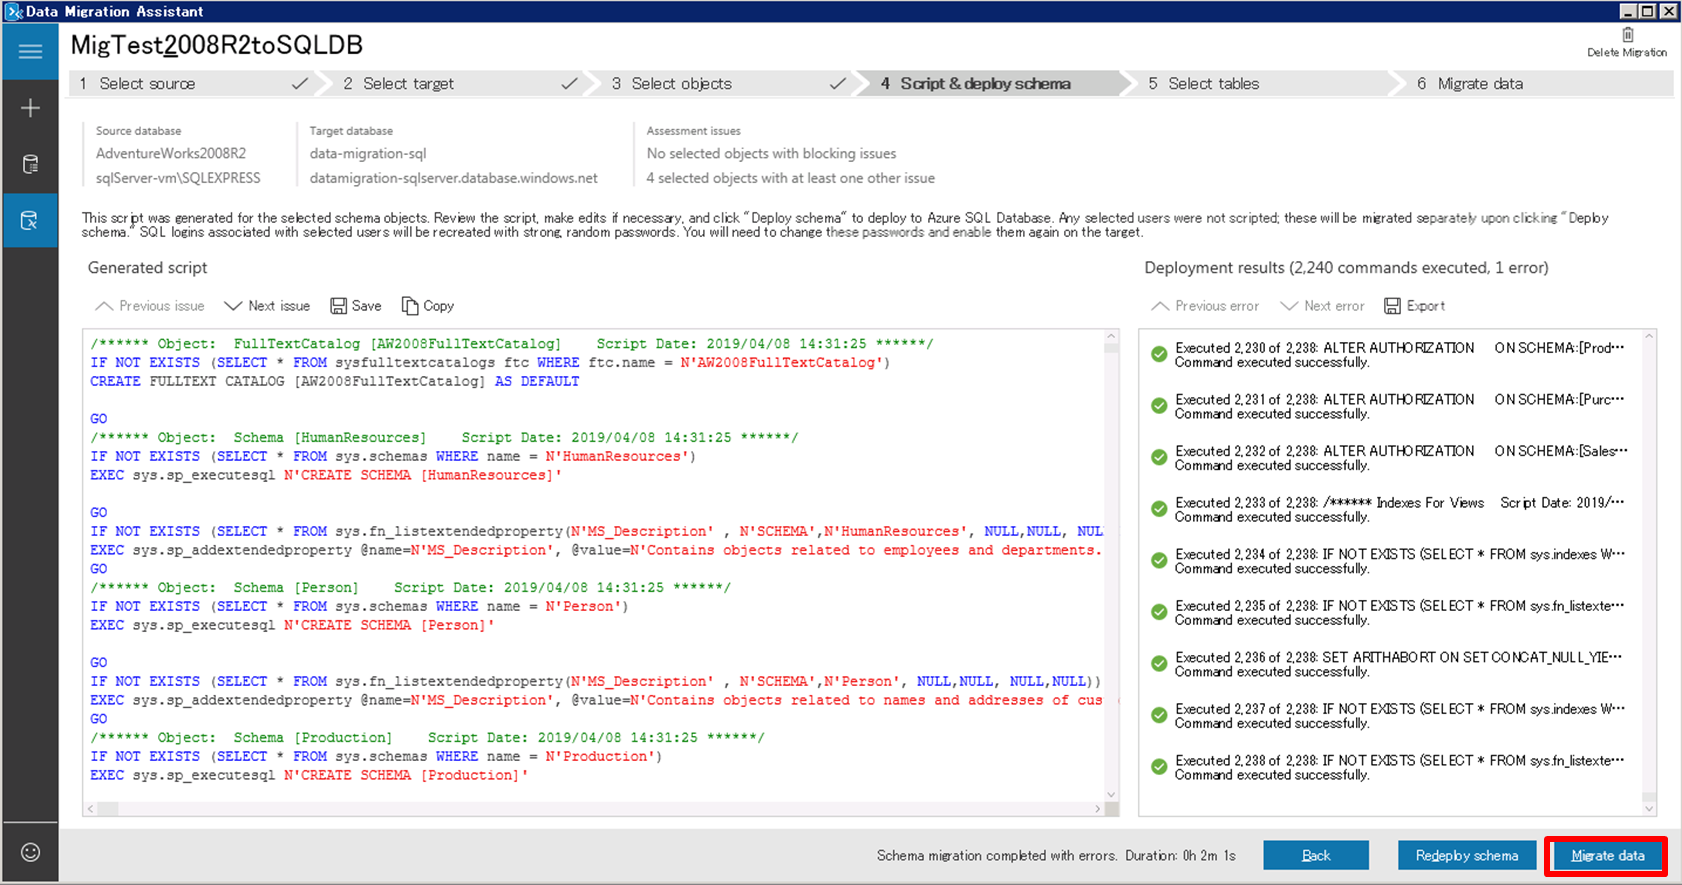Click the CREATE SCHEMA [HumanResources] script line
The width and height of the screenshot is (1682, 885).
coord(326,475)
